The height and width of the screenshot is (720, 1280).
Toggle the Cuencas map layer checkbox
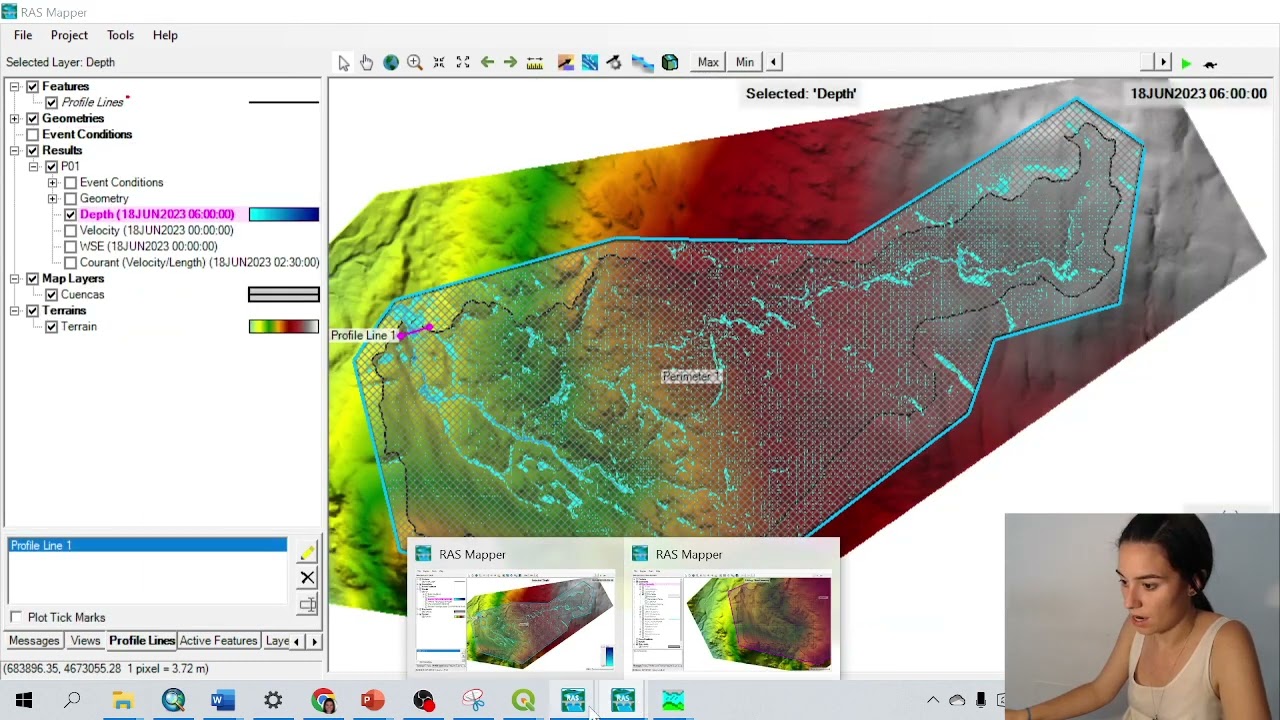[x=52, y=295]
